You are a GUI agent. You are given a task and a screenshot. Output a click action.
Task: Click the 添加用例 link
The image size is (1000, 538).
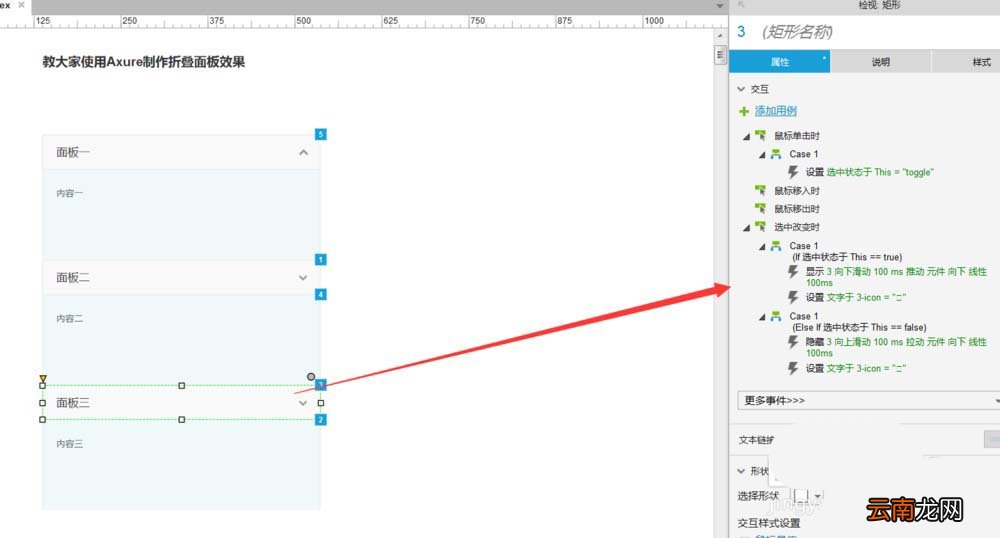pyautogui.click(x=776, y=111)
